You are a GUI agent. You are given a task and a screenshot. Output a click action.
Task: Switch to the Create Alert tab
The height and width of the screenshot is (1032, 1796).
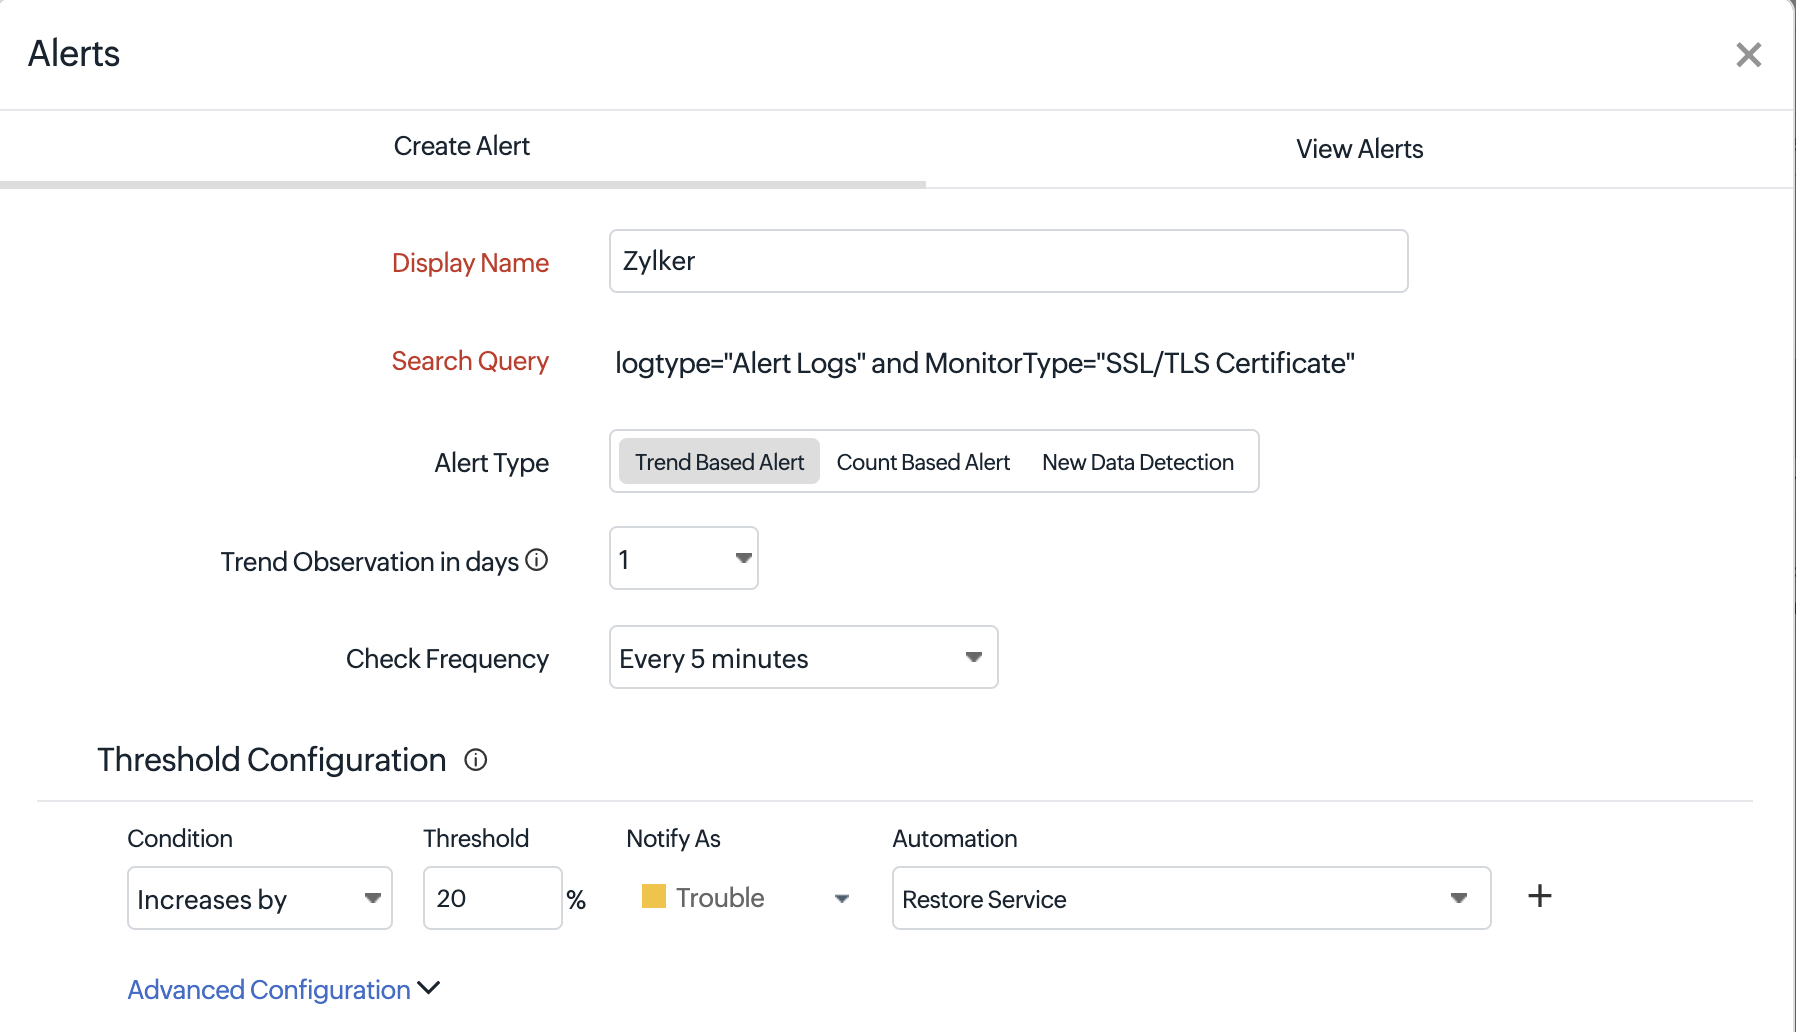pos(462,147)
